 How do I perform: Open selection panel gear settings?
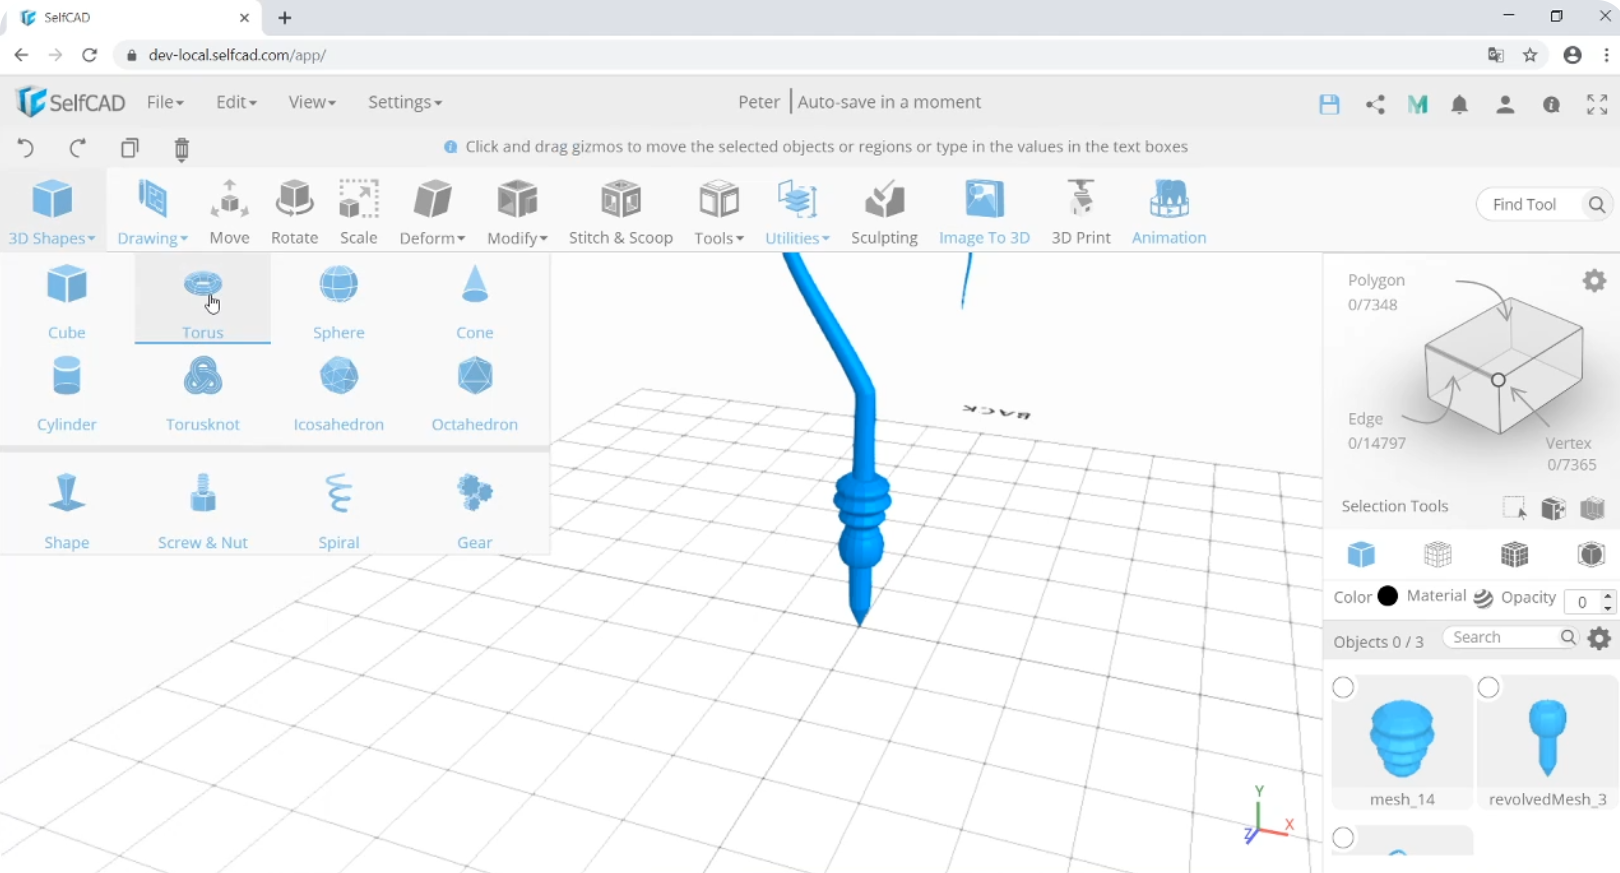pyautogui.click(x=1595, y=281)
